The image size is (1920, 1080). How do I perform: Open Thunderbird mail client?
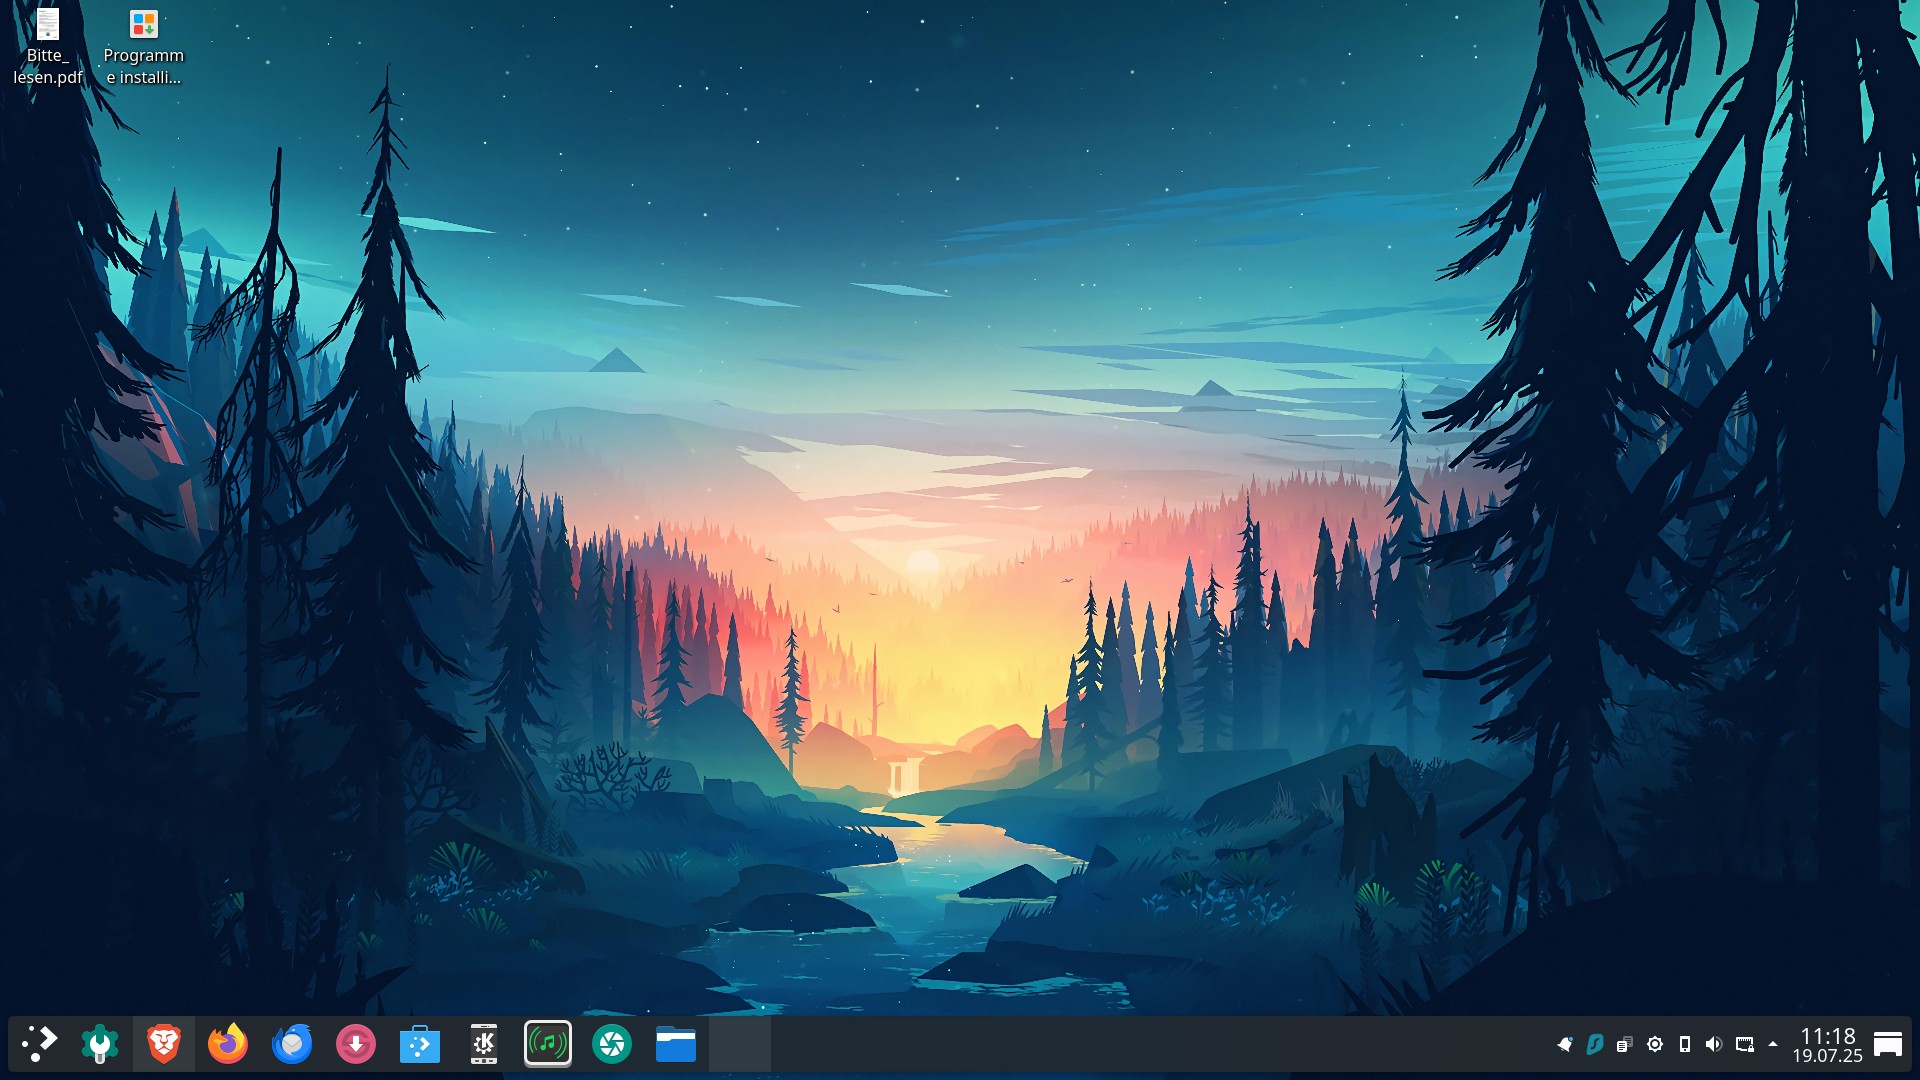(292, 1044)
